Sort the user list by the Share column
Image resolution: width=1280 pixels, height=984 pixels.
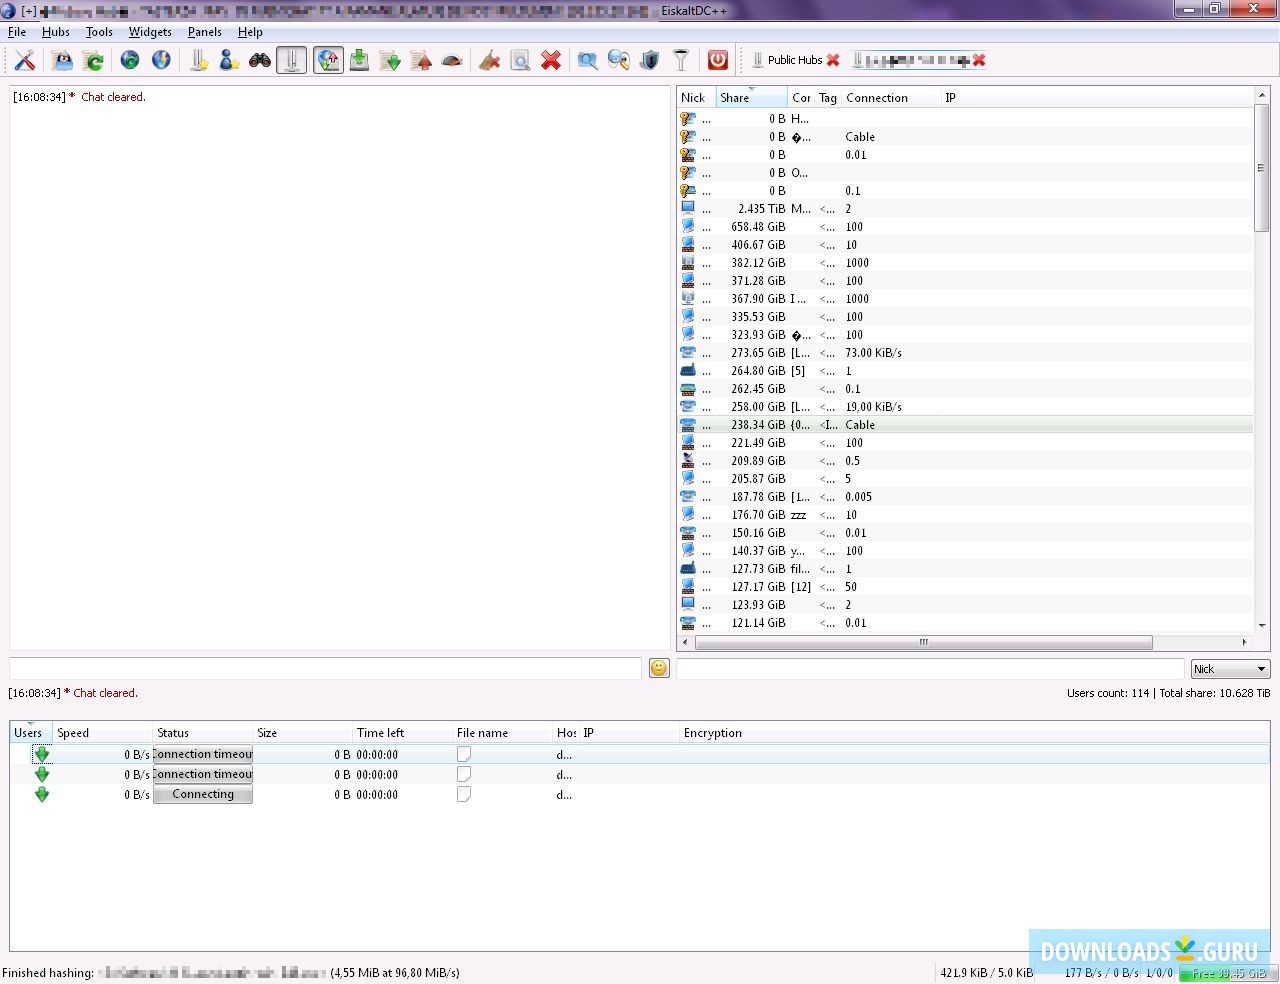point(751,98)
